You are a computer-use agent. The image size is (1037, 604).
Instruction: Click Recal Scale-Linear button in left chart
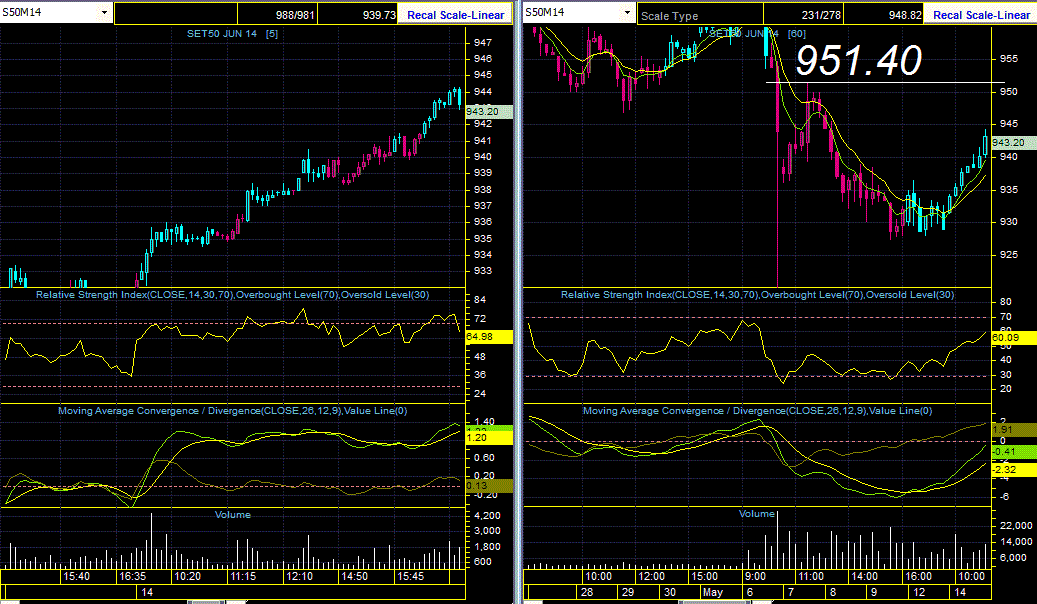point(455,15)
